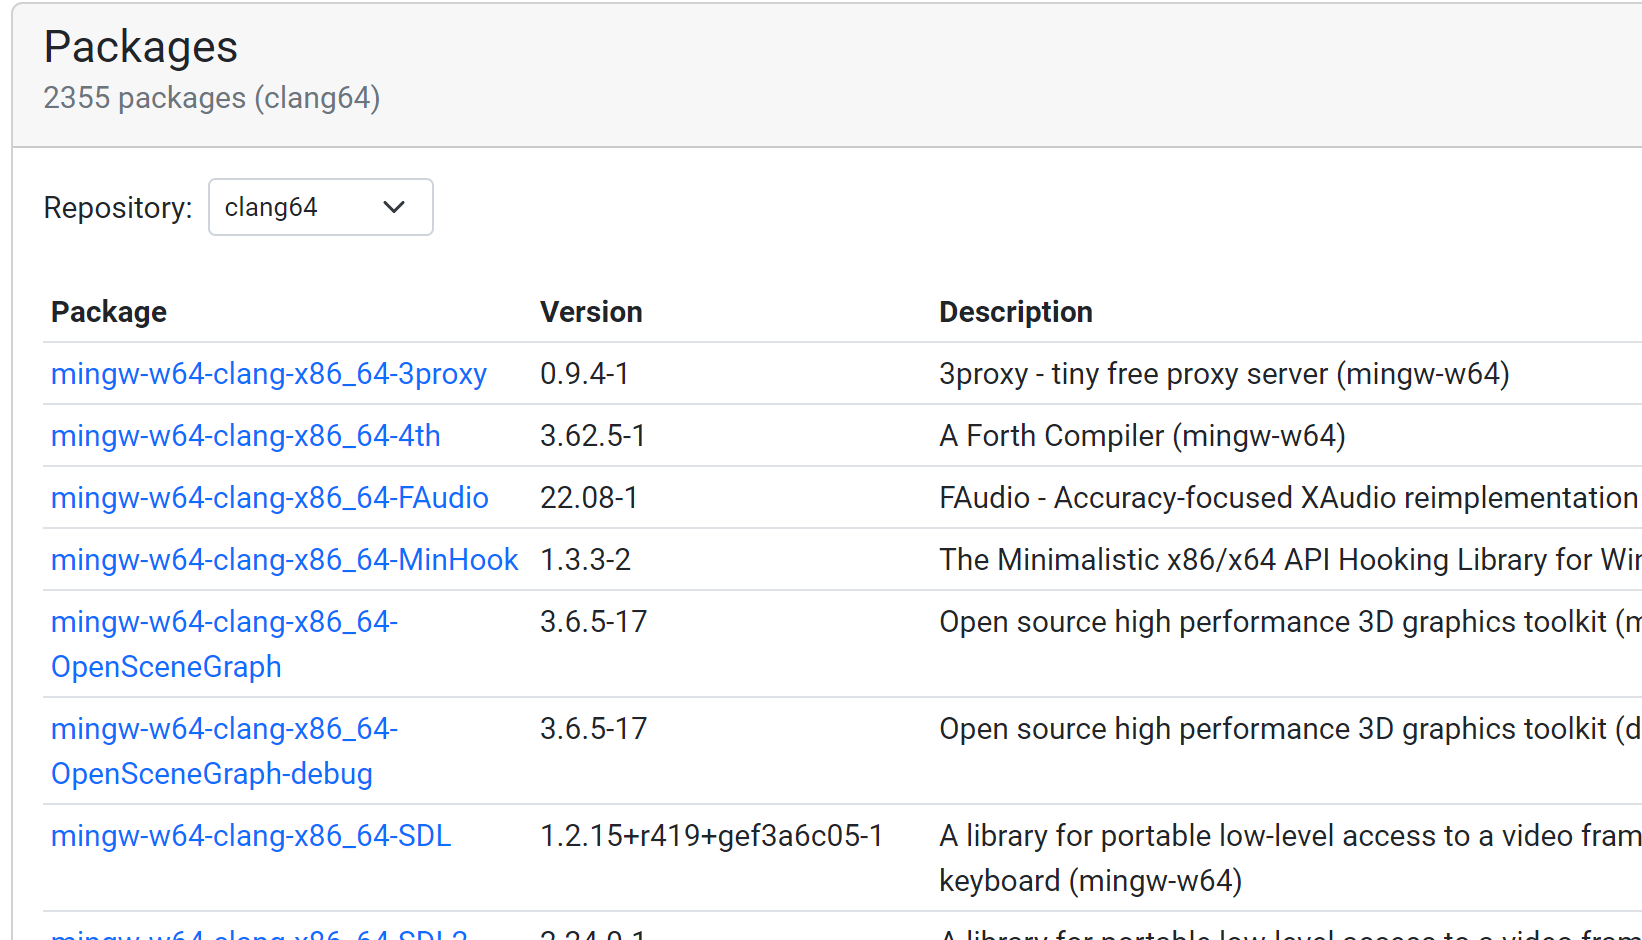1642x940 pixels.
Task: Click the Packages heading
Action: [x=141, y=47]
